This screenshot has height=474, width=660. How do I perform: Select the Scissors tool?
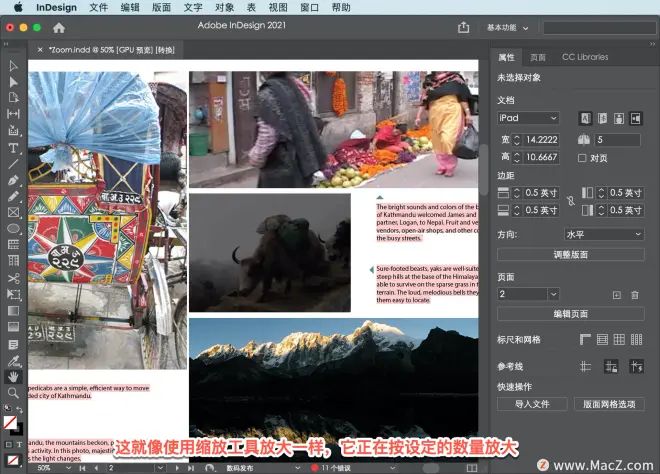pos(13,278)
